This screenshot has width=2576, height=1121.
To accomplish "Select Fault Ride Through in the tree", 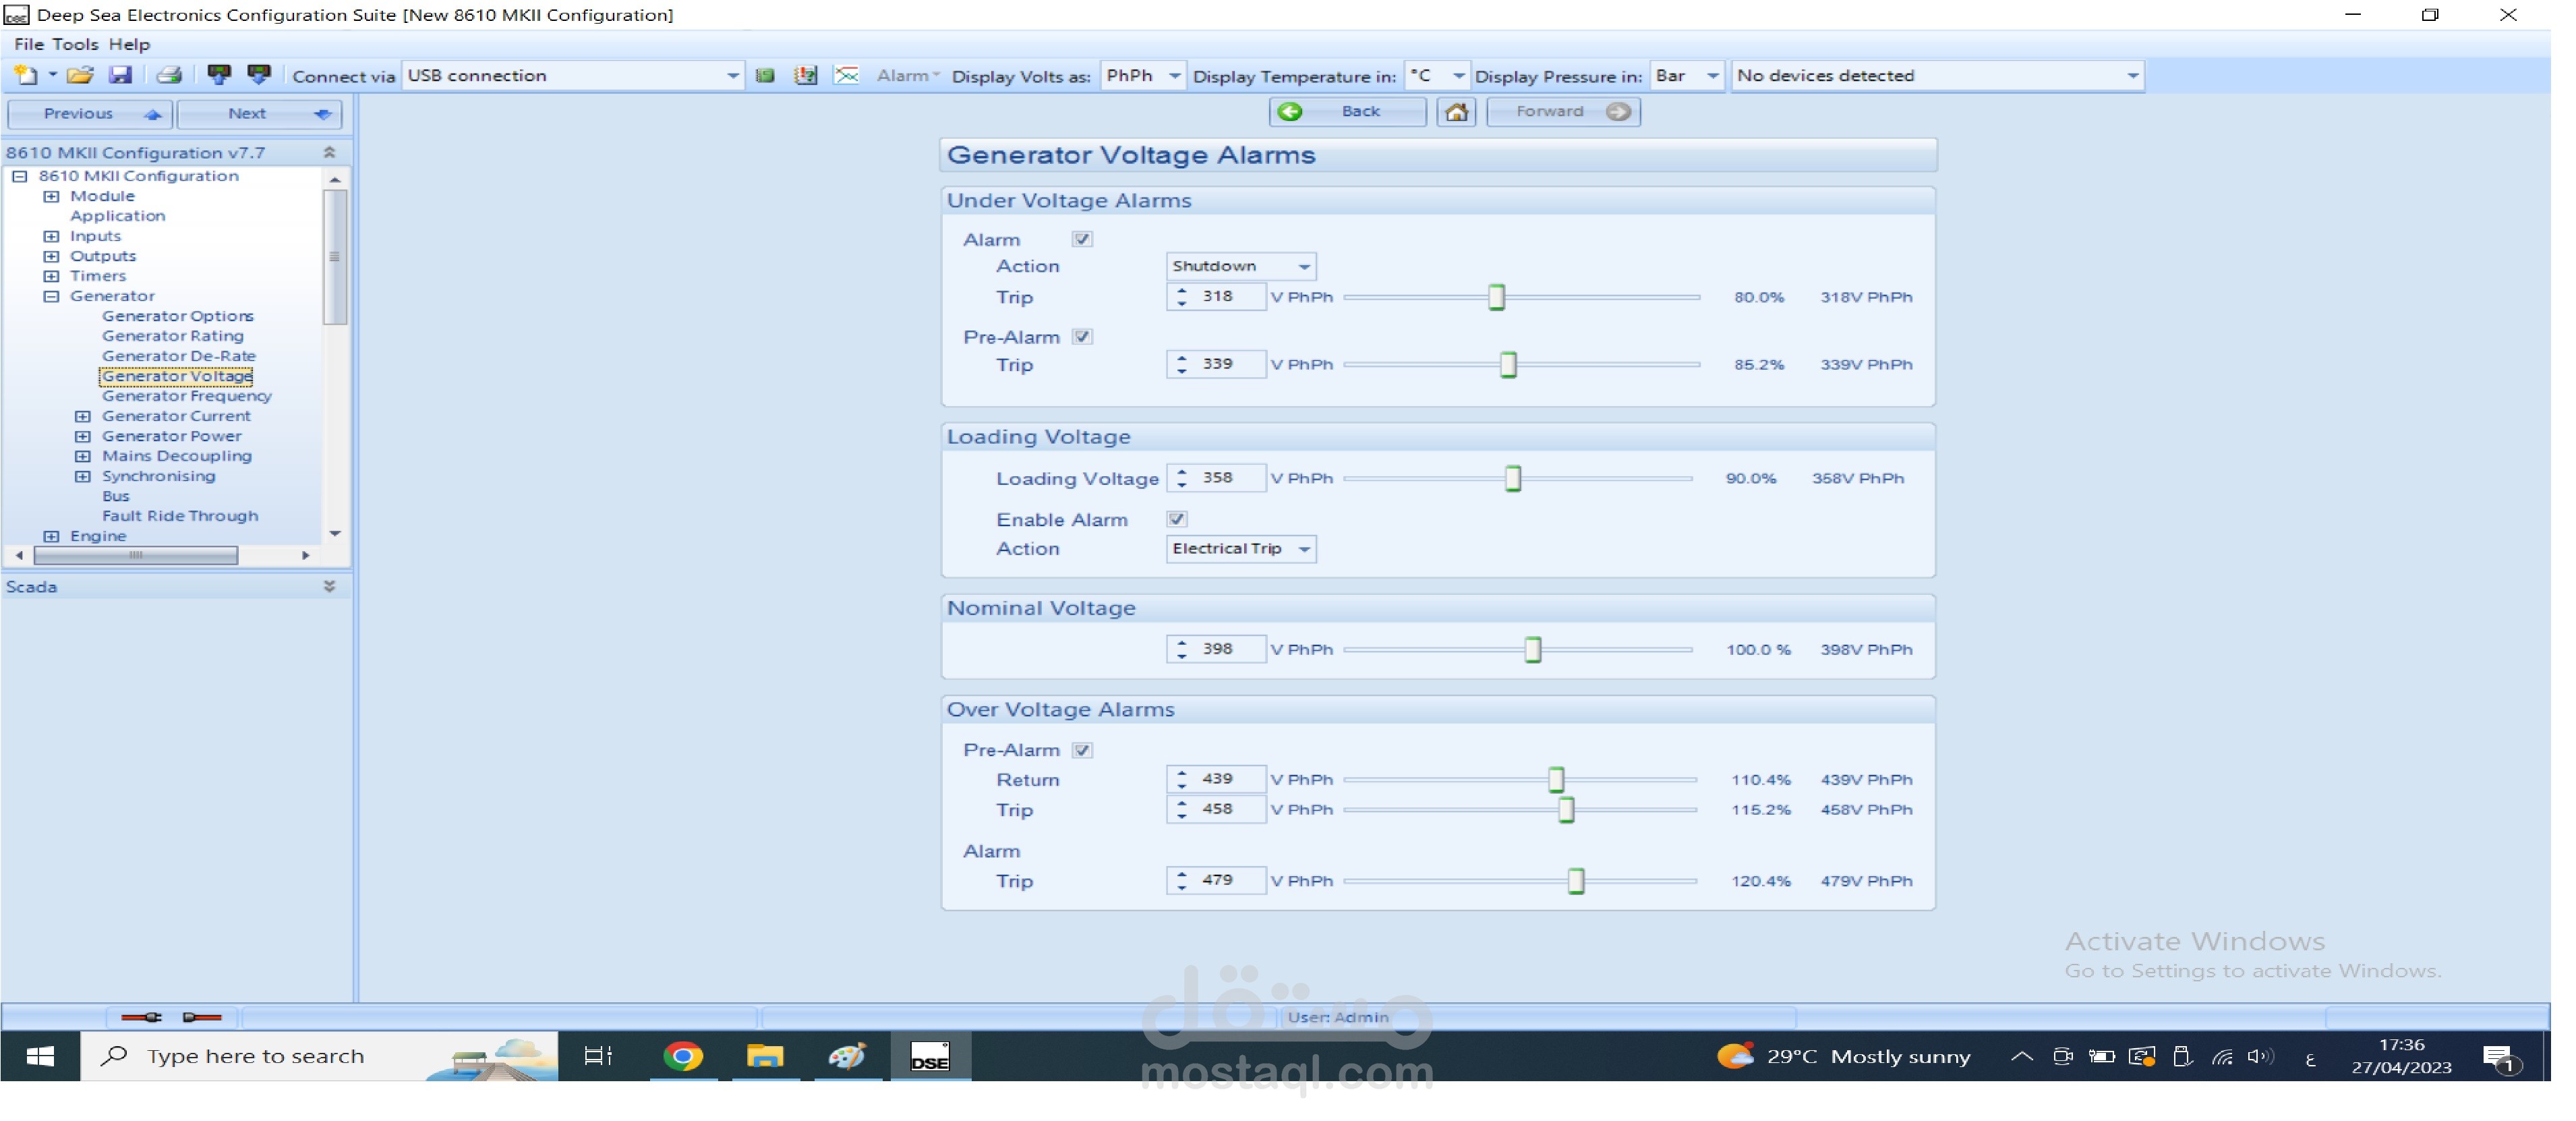I will point(180,516).
